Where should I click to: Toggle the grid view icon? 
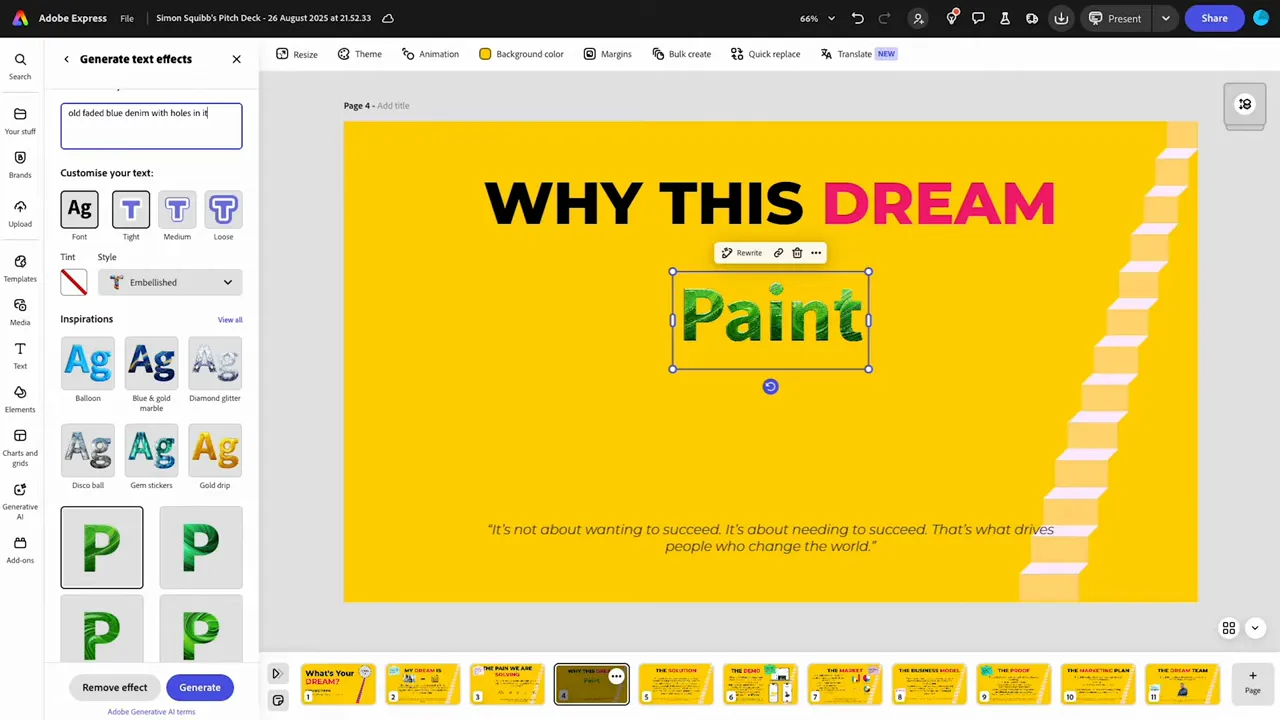tap(1229, 628)
